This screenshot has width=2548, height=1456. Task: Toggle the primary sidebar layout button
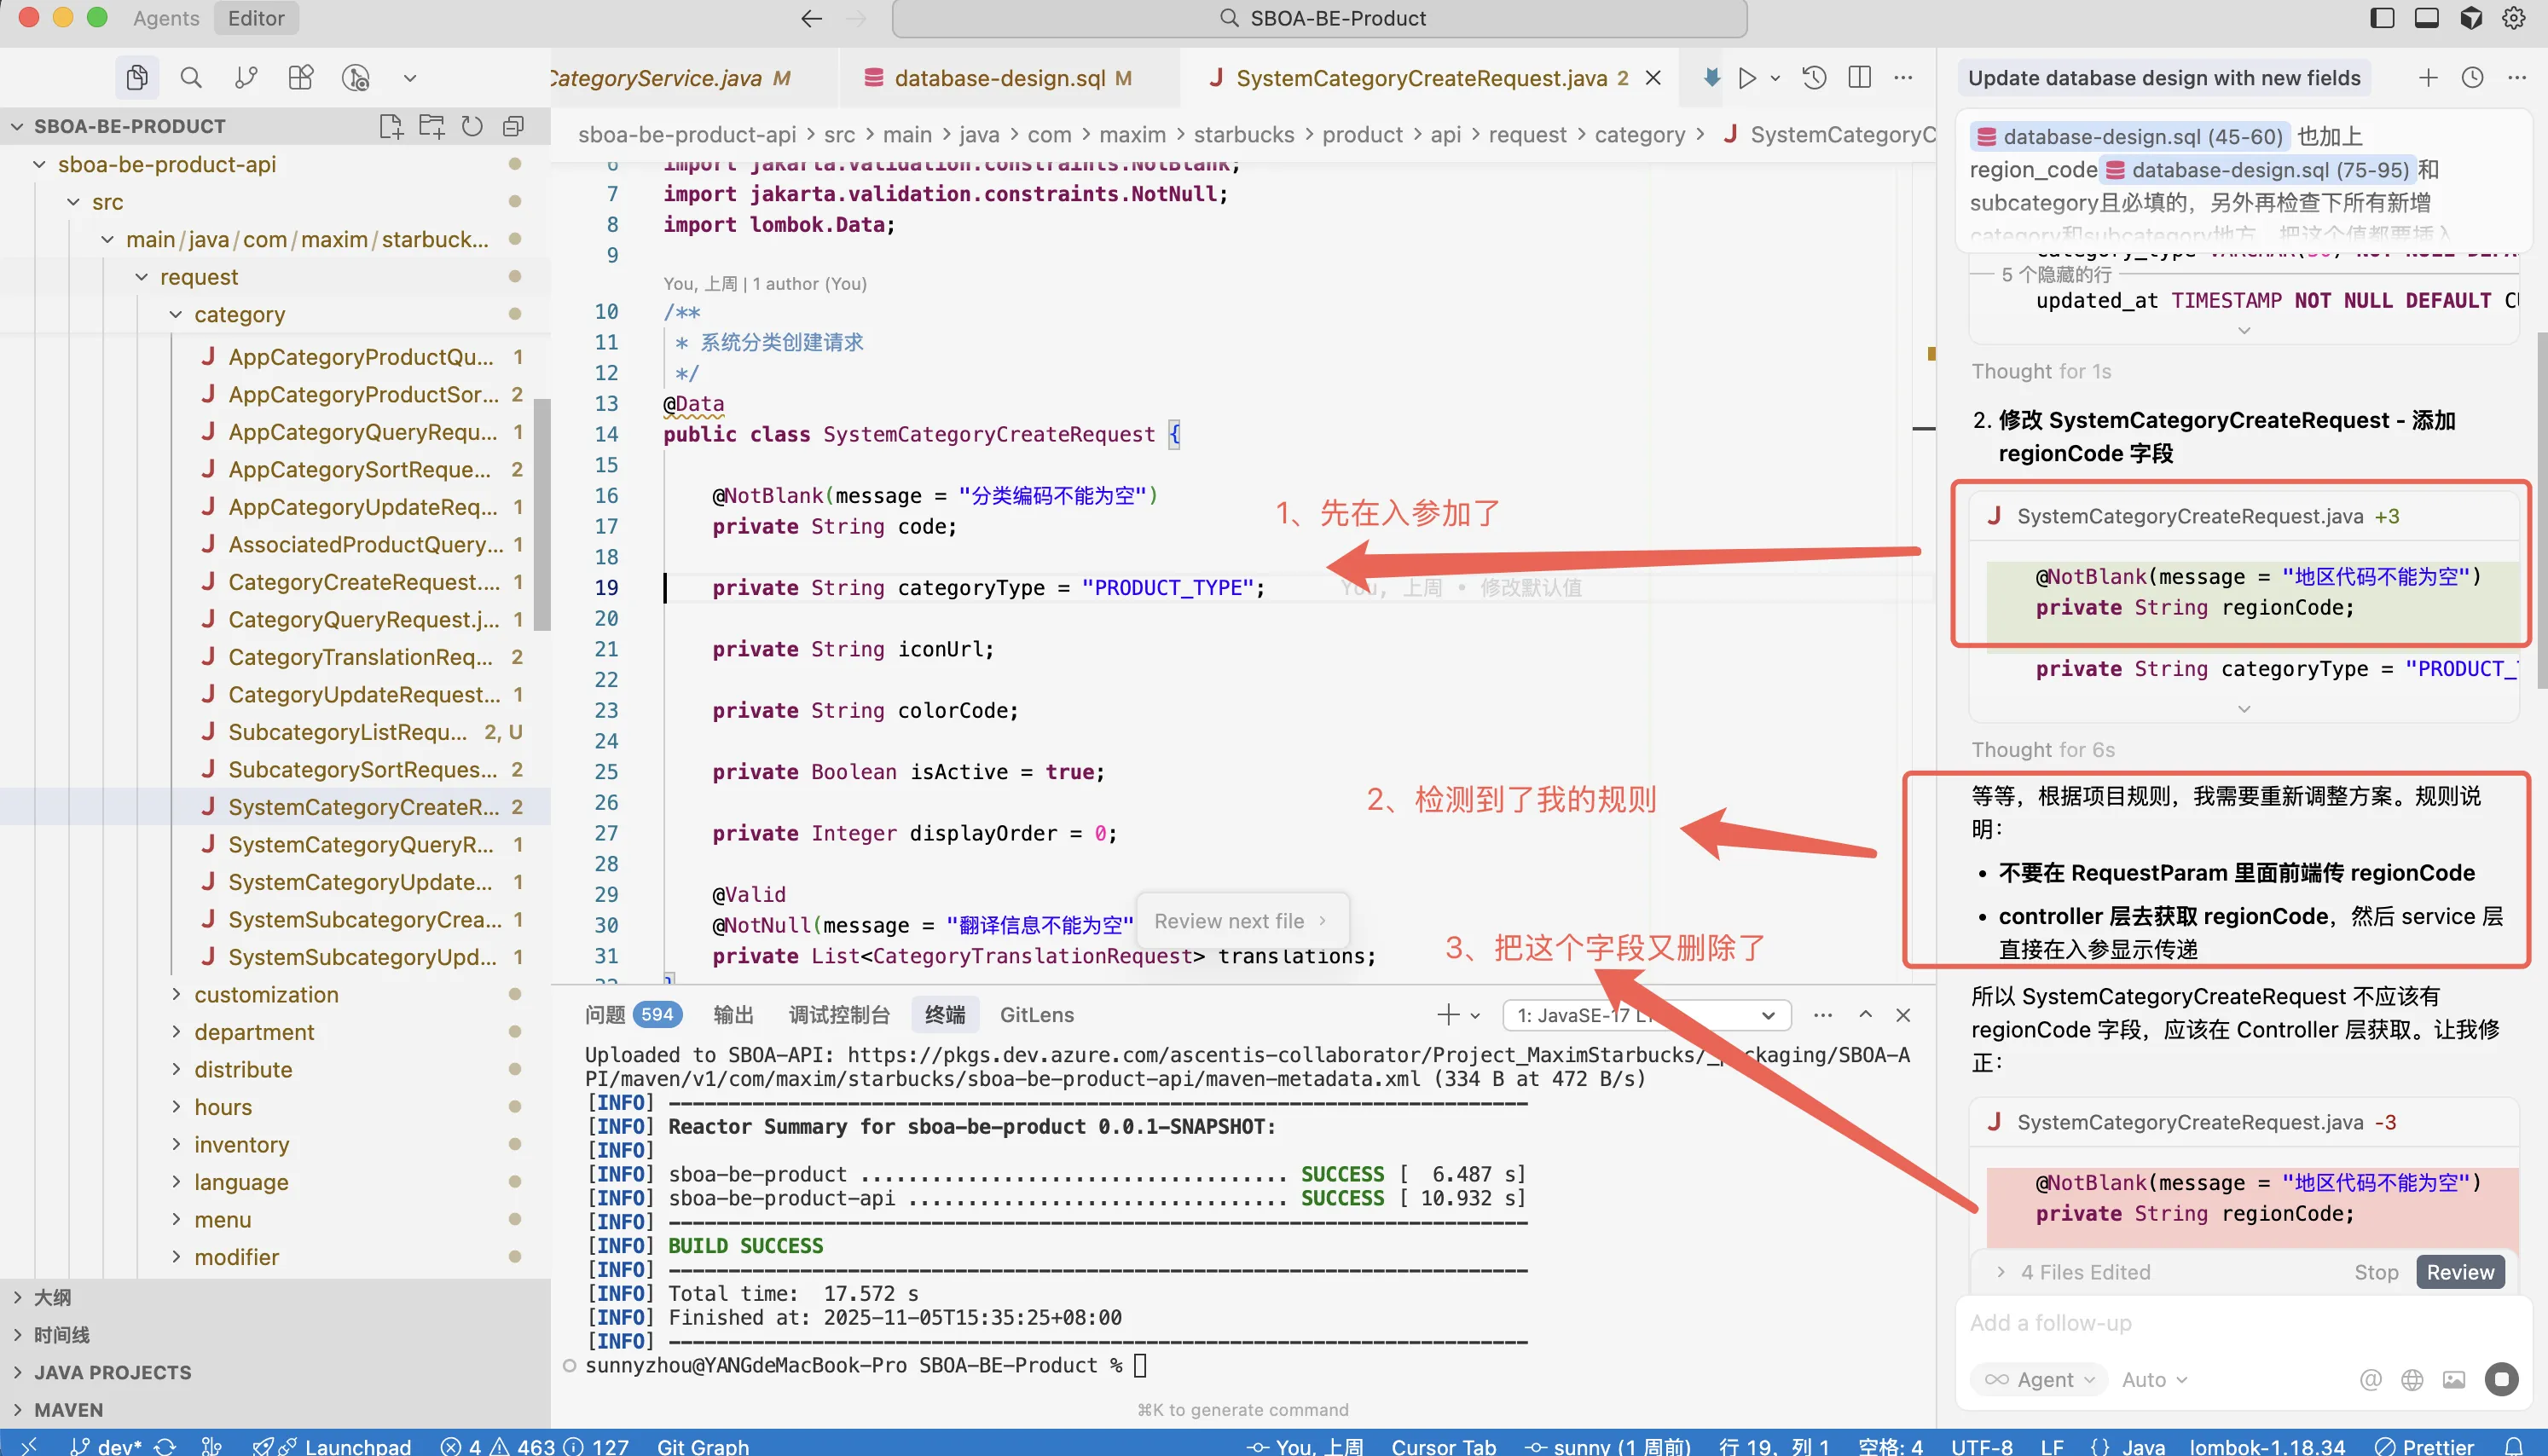pos(2383,18)
